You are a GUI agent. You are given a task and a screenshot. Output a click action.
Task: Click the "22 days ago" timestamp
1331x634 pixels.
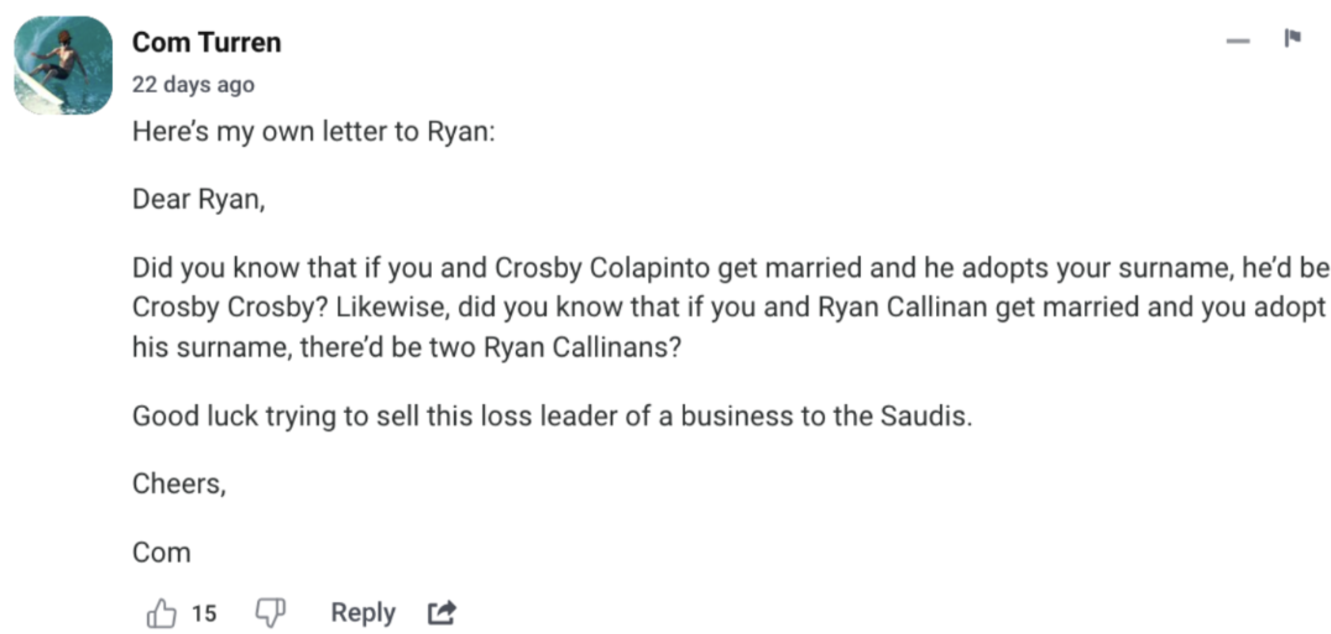[x=193, y=85]
